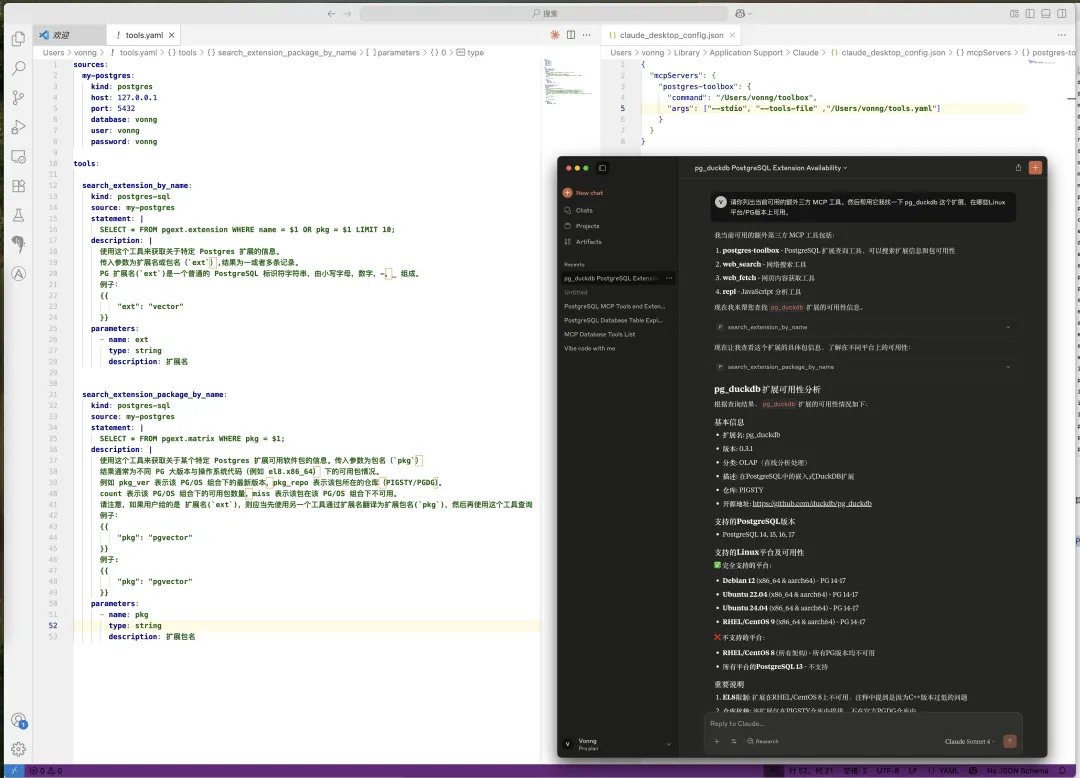Screen dimensions: 1080x778
Task: Click the Research button near the reply box
Action: [763, 741]
